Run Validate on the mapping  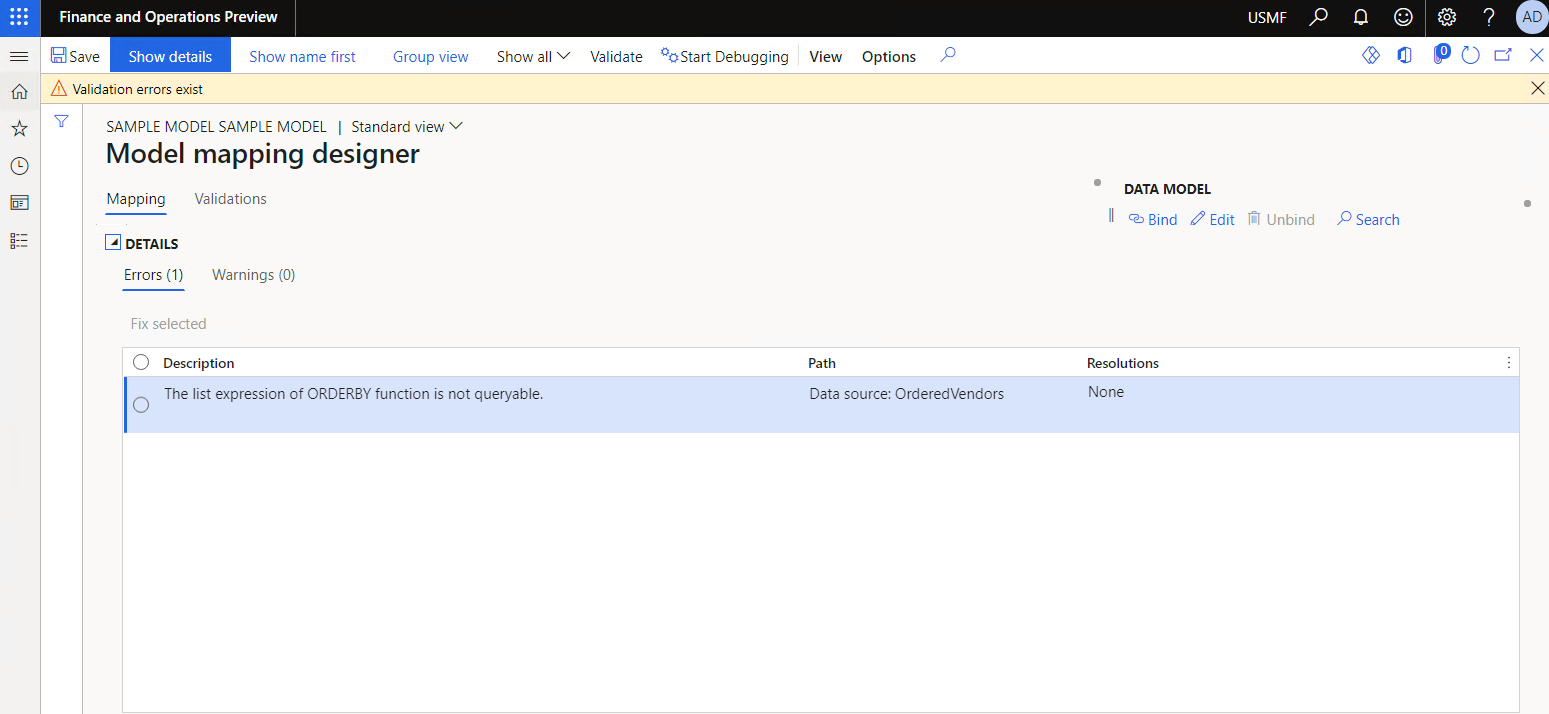(616, 56)
